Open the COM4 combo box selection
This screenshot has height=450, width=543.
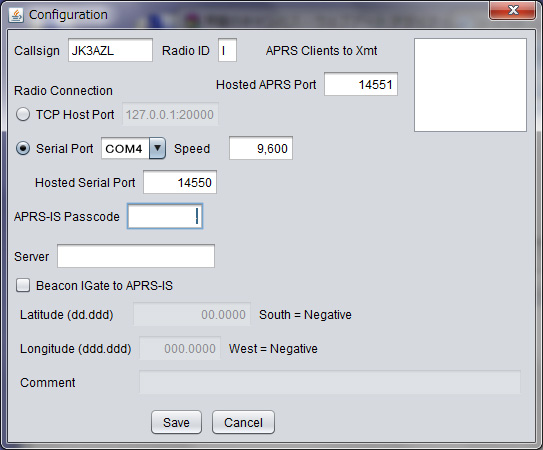133,148
